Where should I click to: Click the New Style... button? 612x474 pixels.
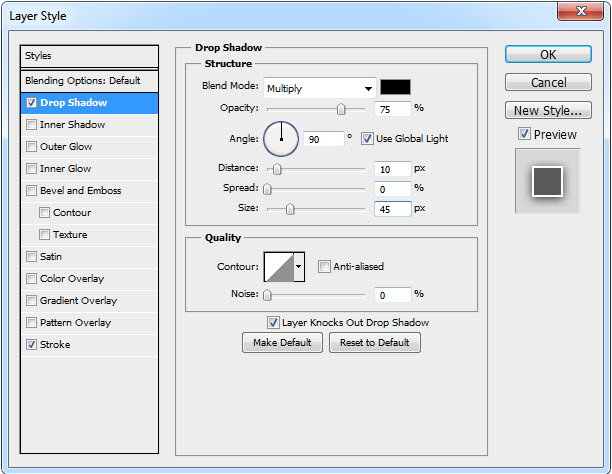coord(548,110)
